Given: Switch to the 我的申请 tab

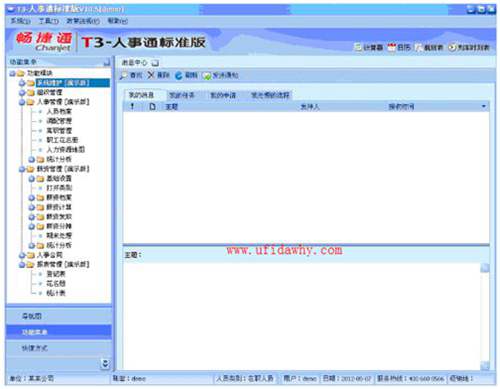Looking at the screenshot, I should pyautogui.click(x=223, y=95).
